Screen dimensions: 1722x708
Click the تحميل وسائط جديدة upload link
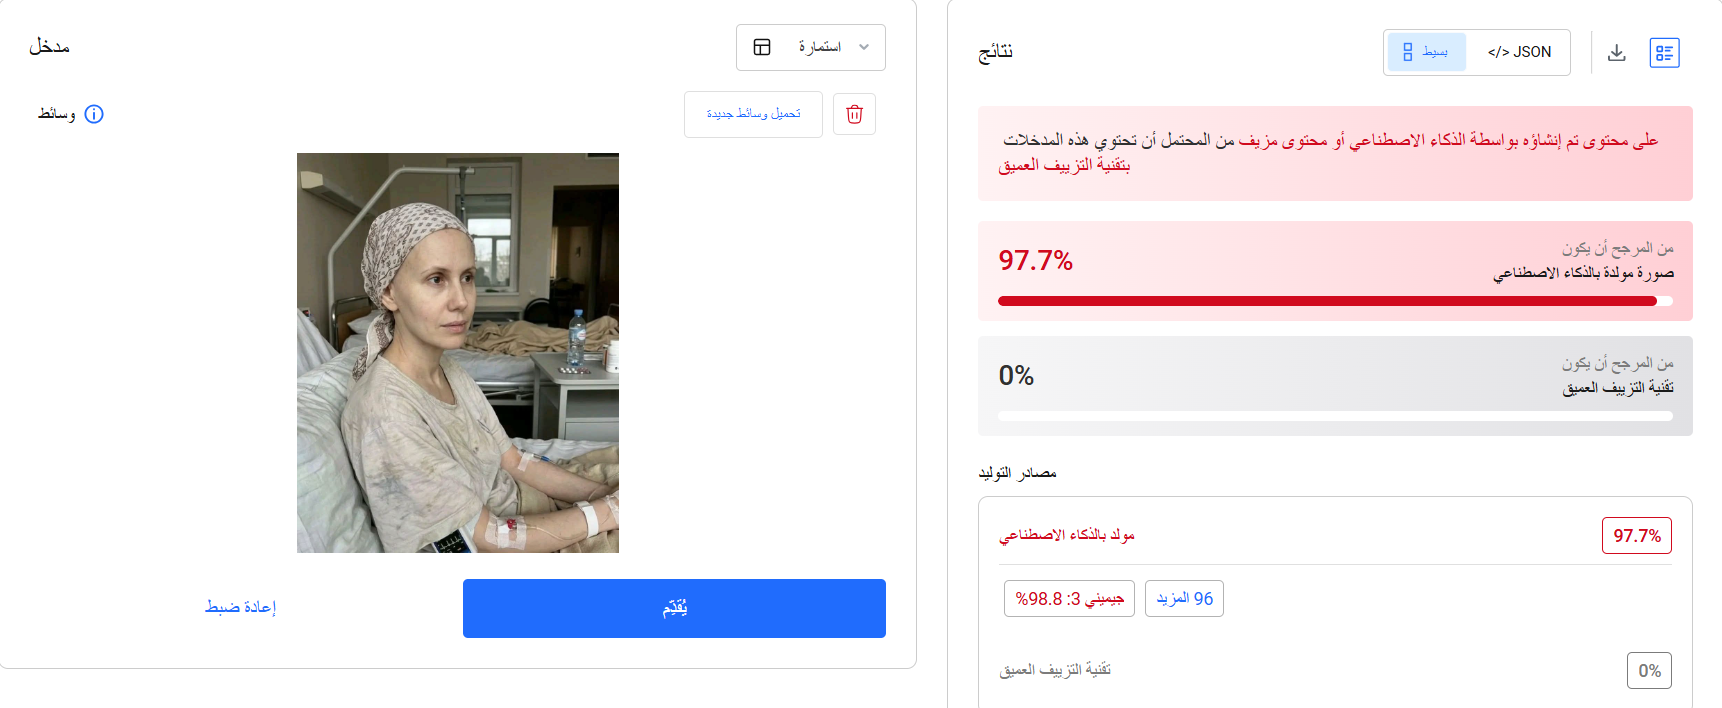click(753, 114)
